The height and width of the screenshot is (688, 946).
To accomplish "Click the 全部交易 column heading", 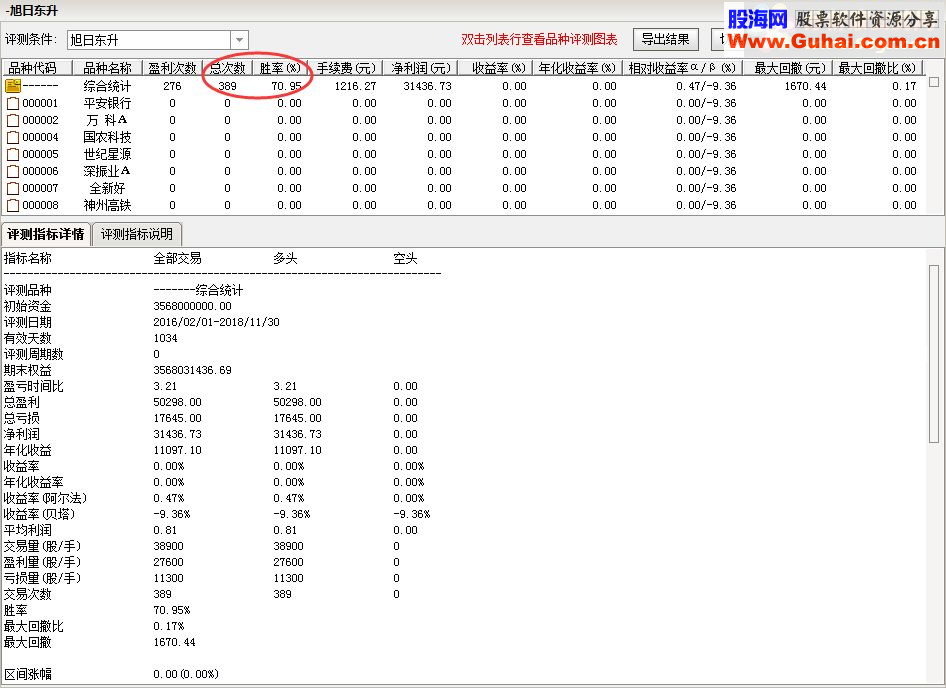I will 177,258.
